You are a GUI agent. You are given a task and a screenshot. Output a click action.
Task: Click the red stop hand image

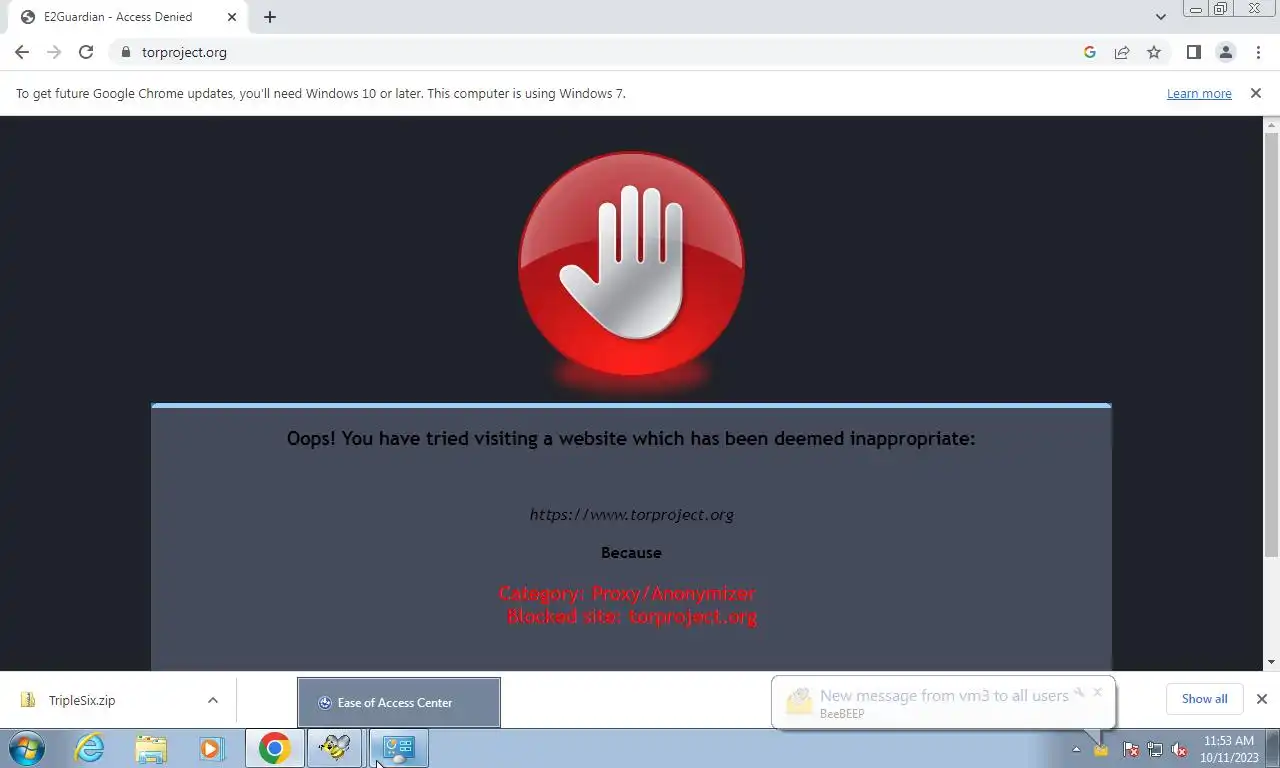(631, 264)
